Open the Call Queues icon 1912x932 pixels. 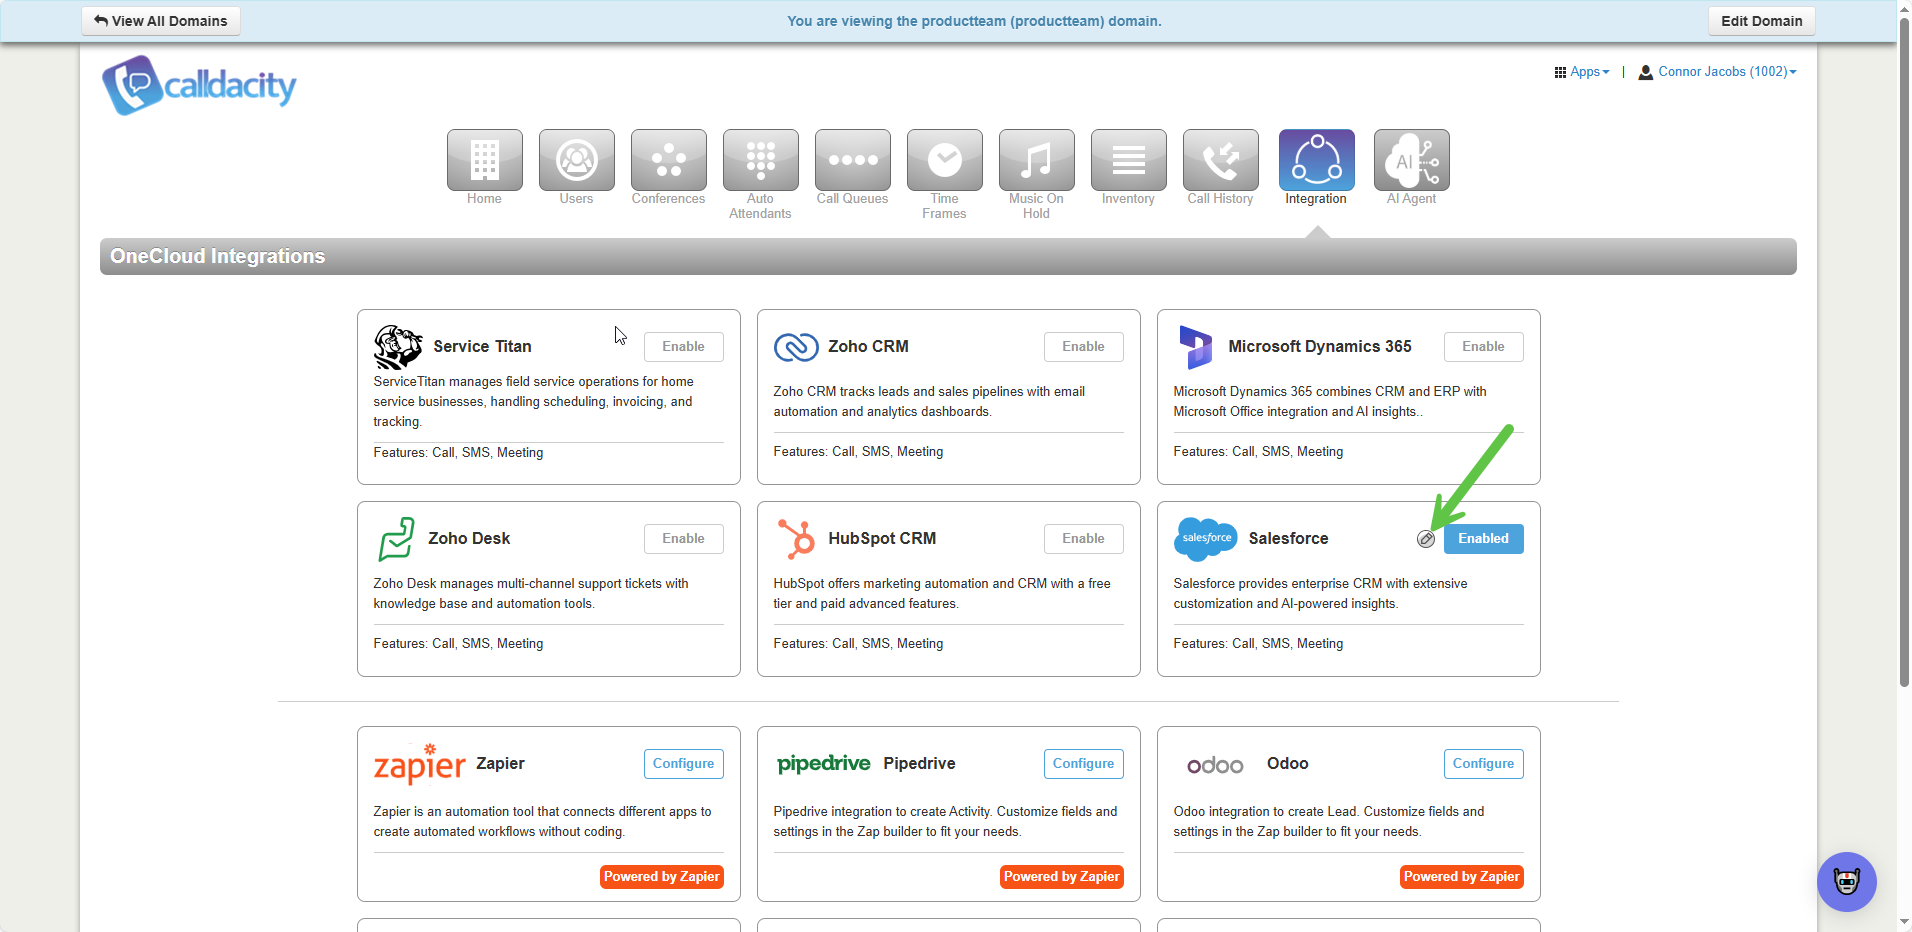click(x=852, y=160)
